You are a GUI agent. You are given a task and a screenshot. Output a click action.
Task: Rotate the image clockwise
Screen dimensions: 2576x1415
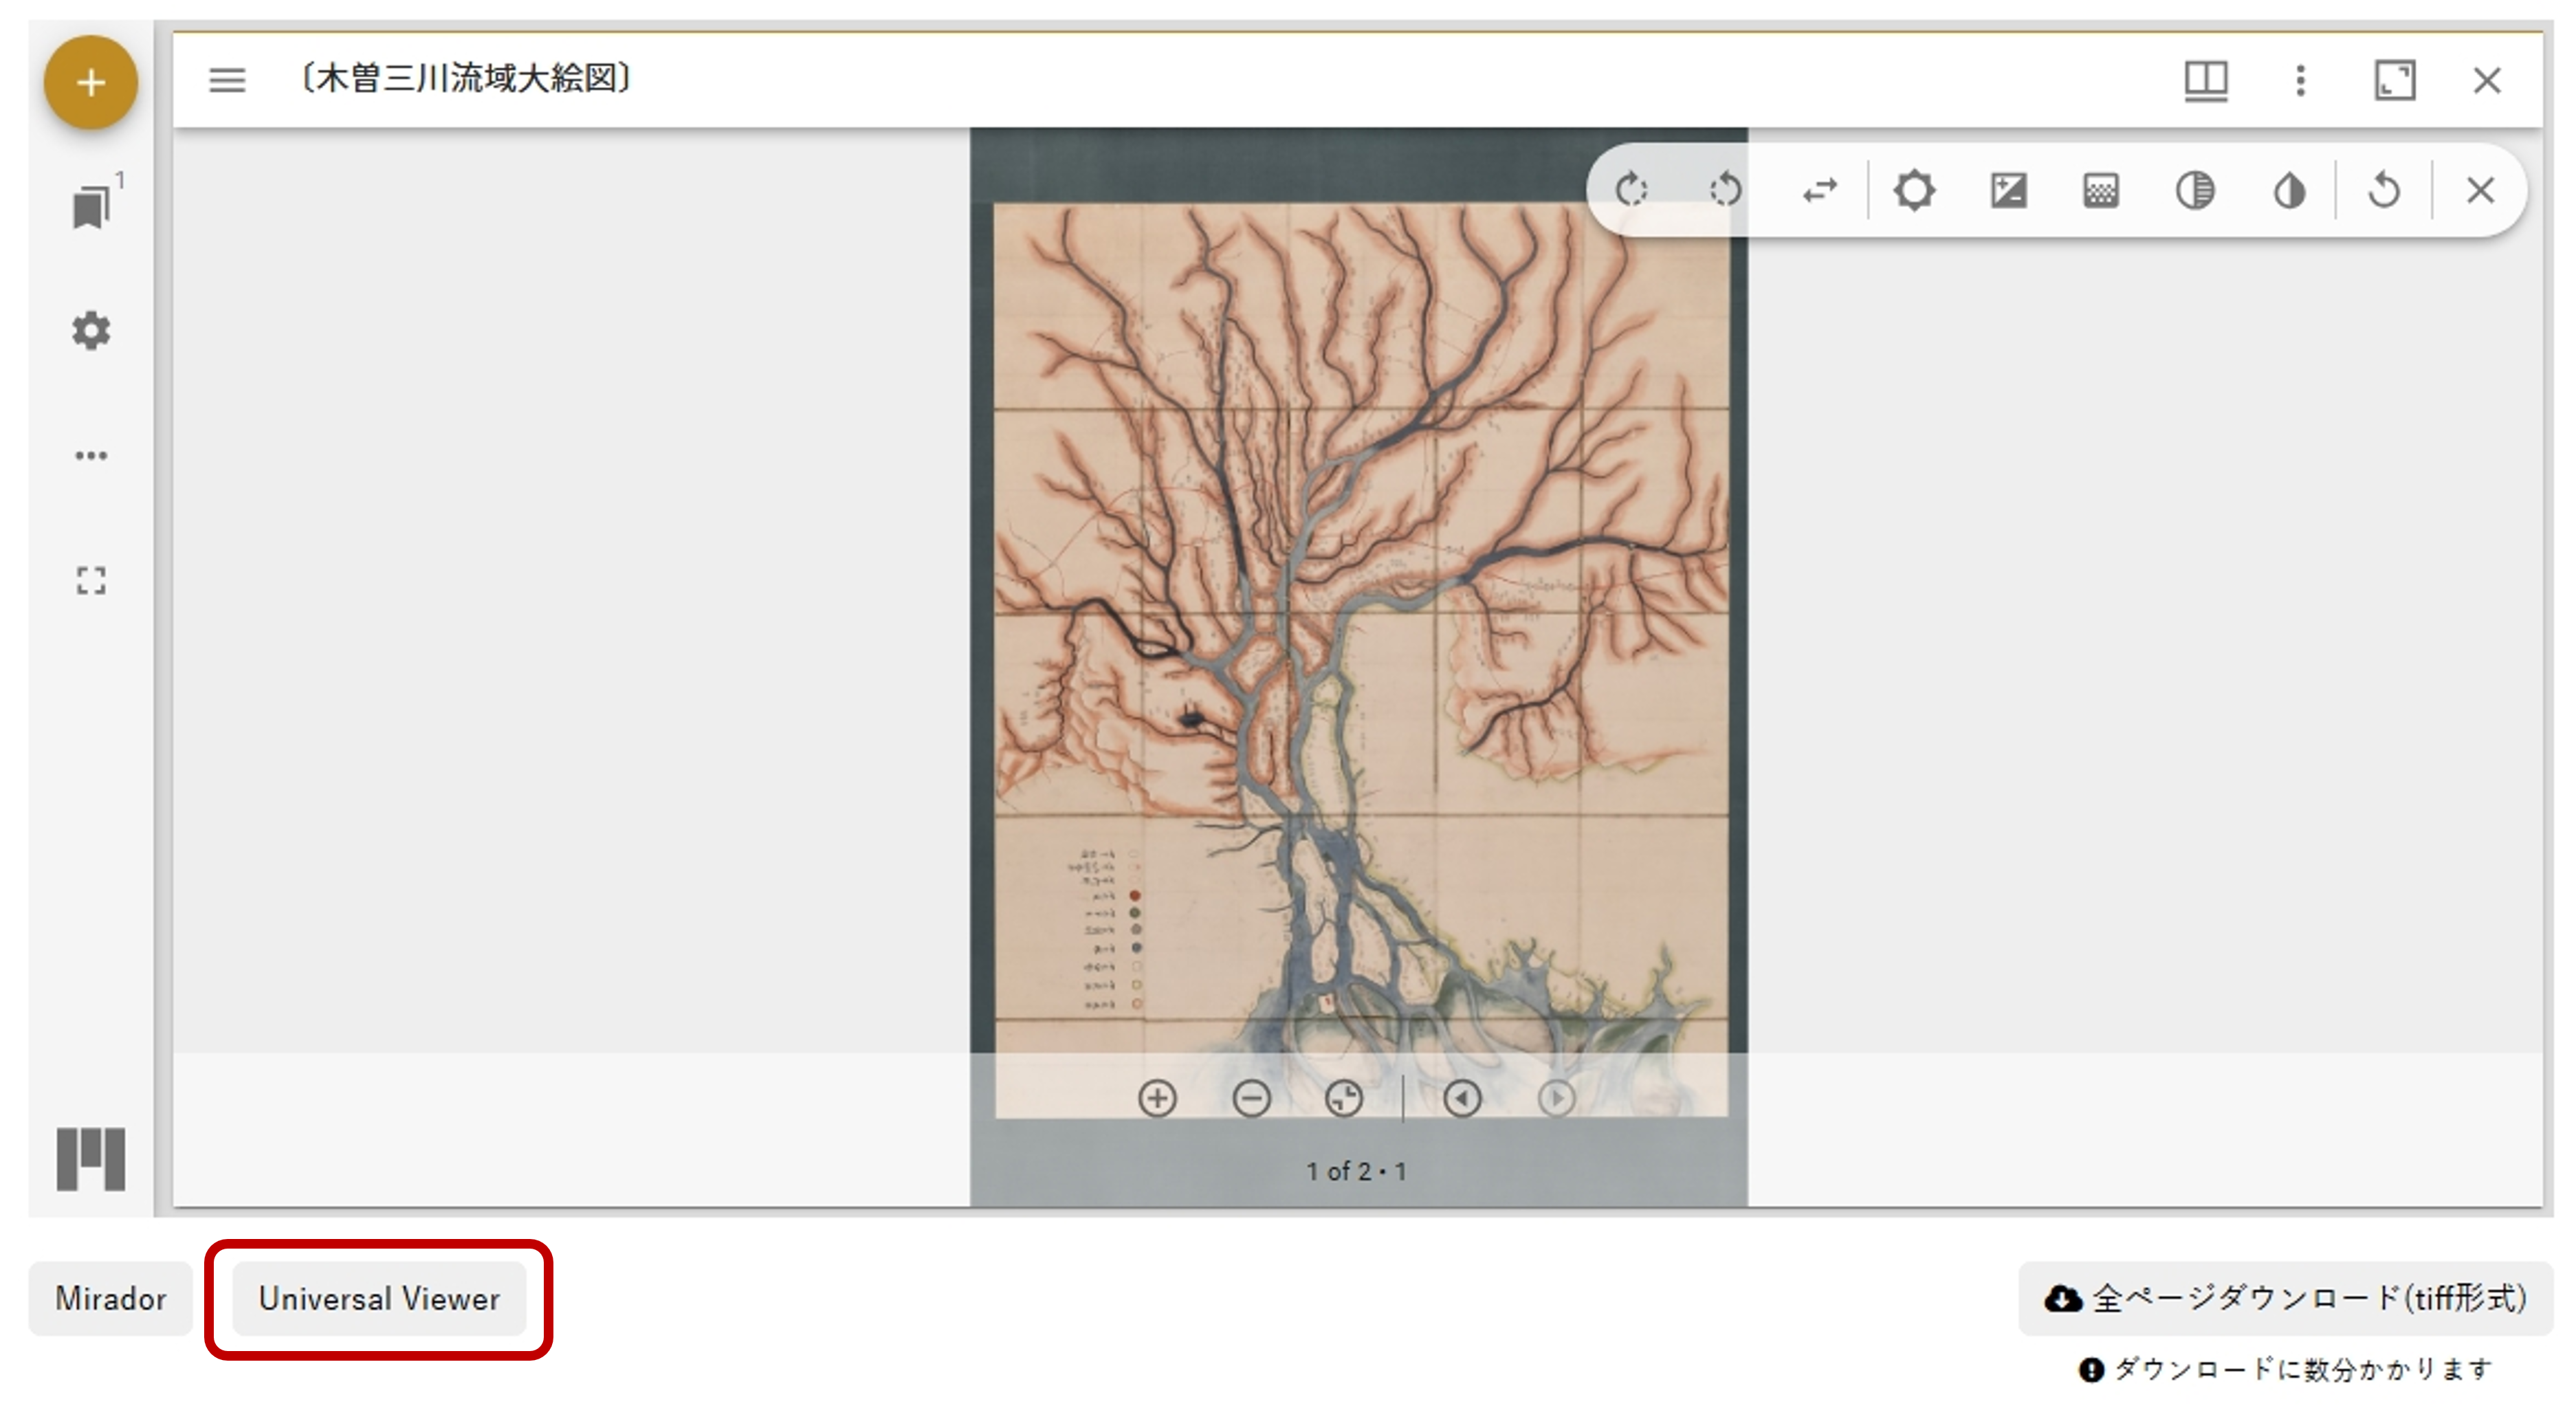tap(1631, 190)
